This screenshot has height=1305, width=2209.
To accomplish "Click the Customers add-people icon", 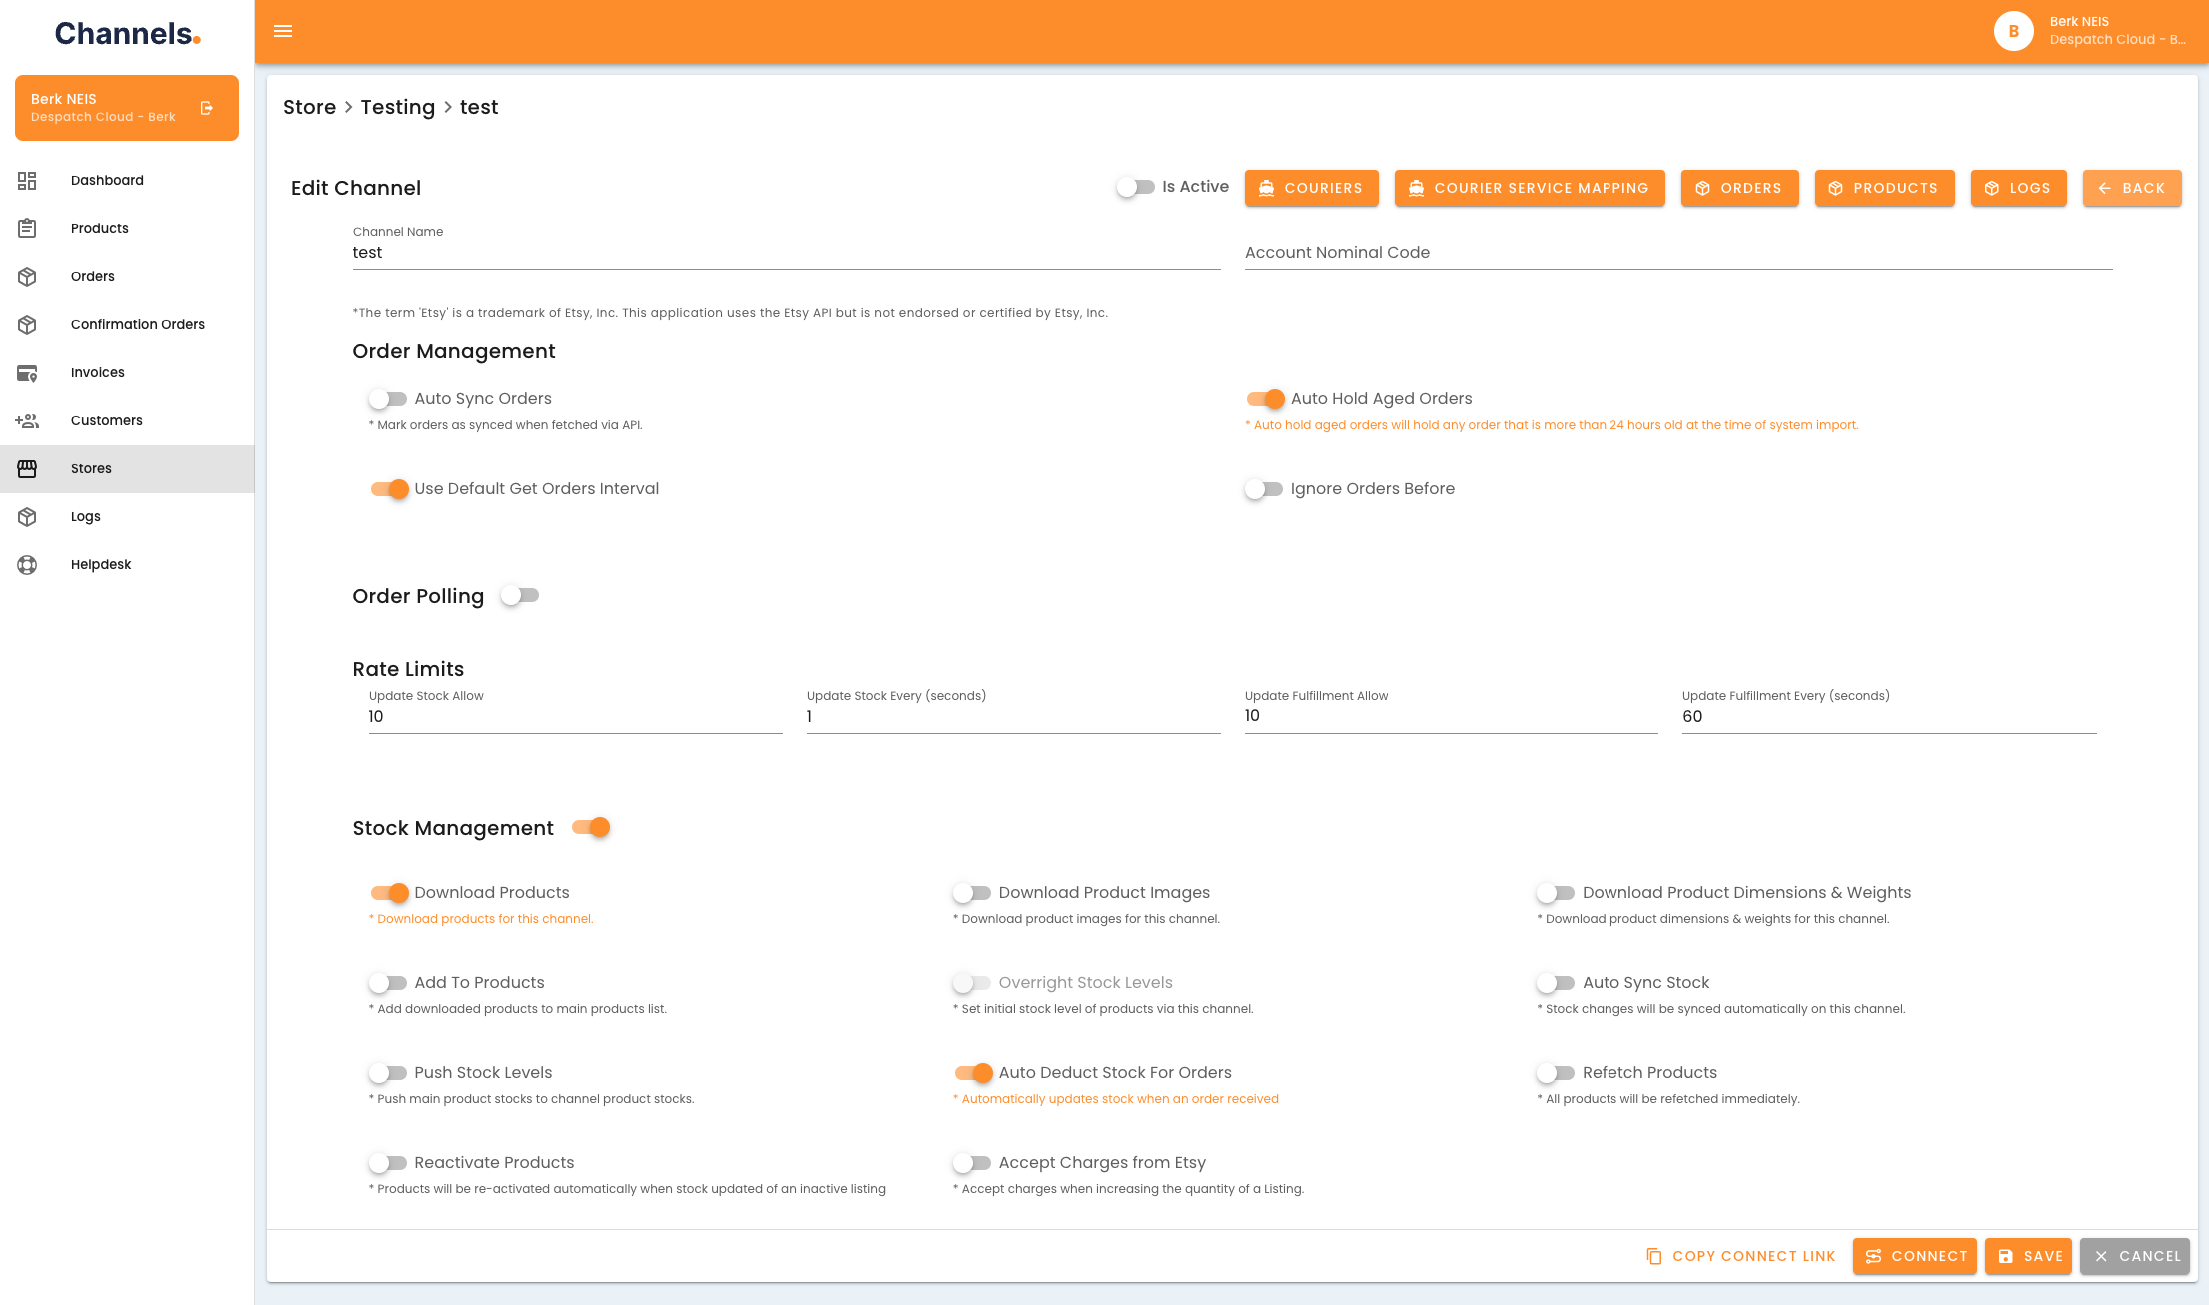I will [27, 421].
